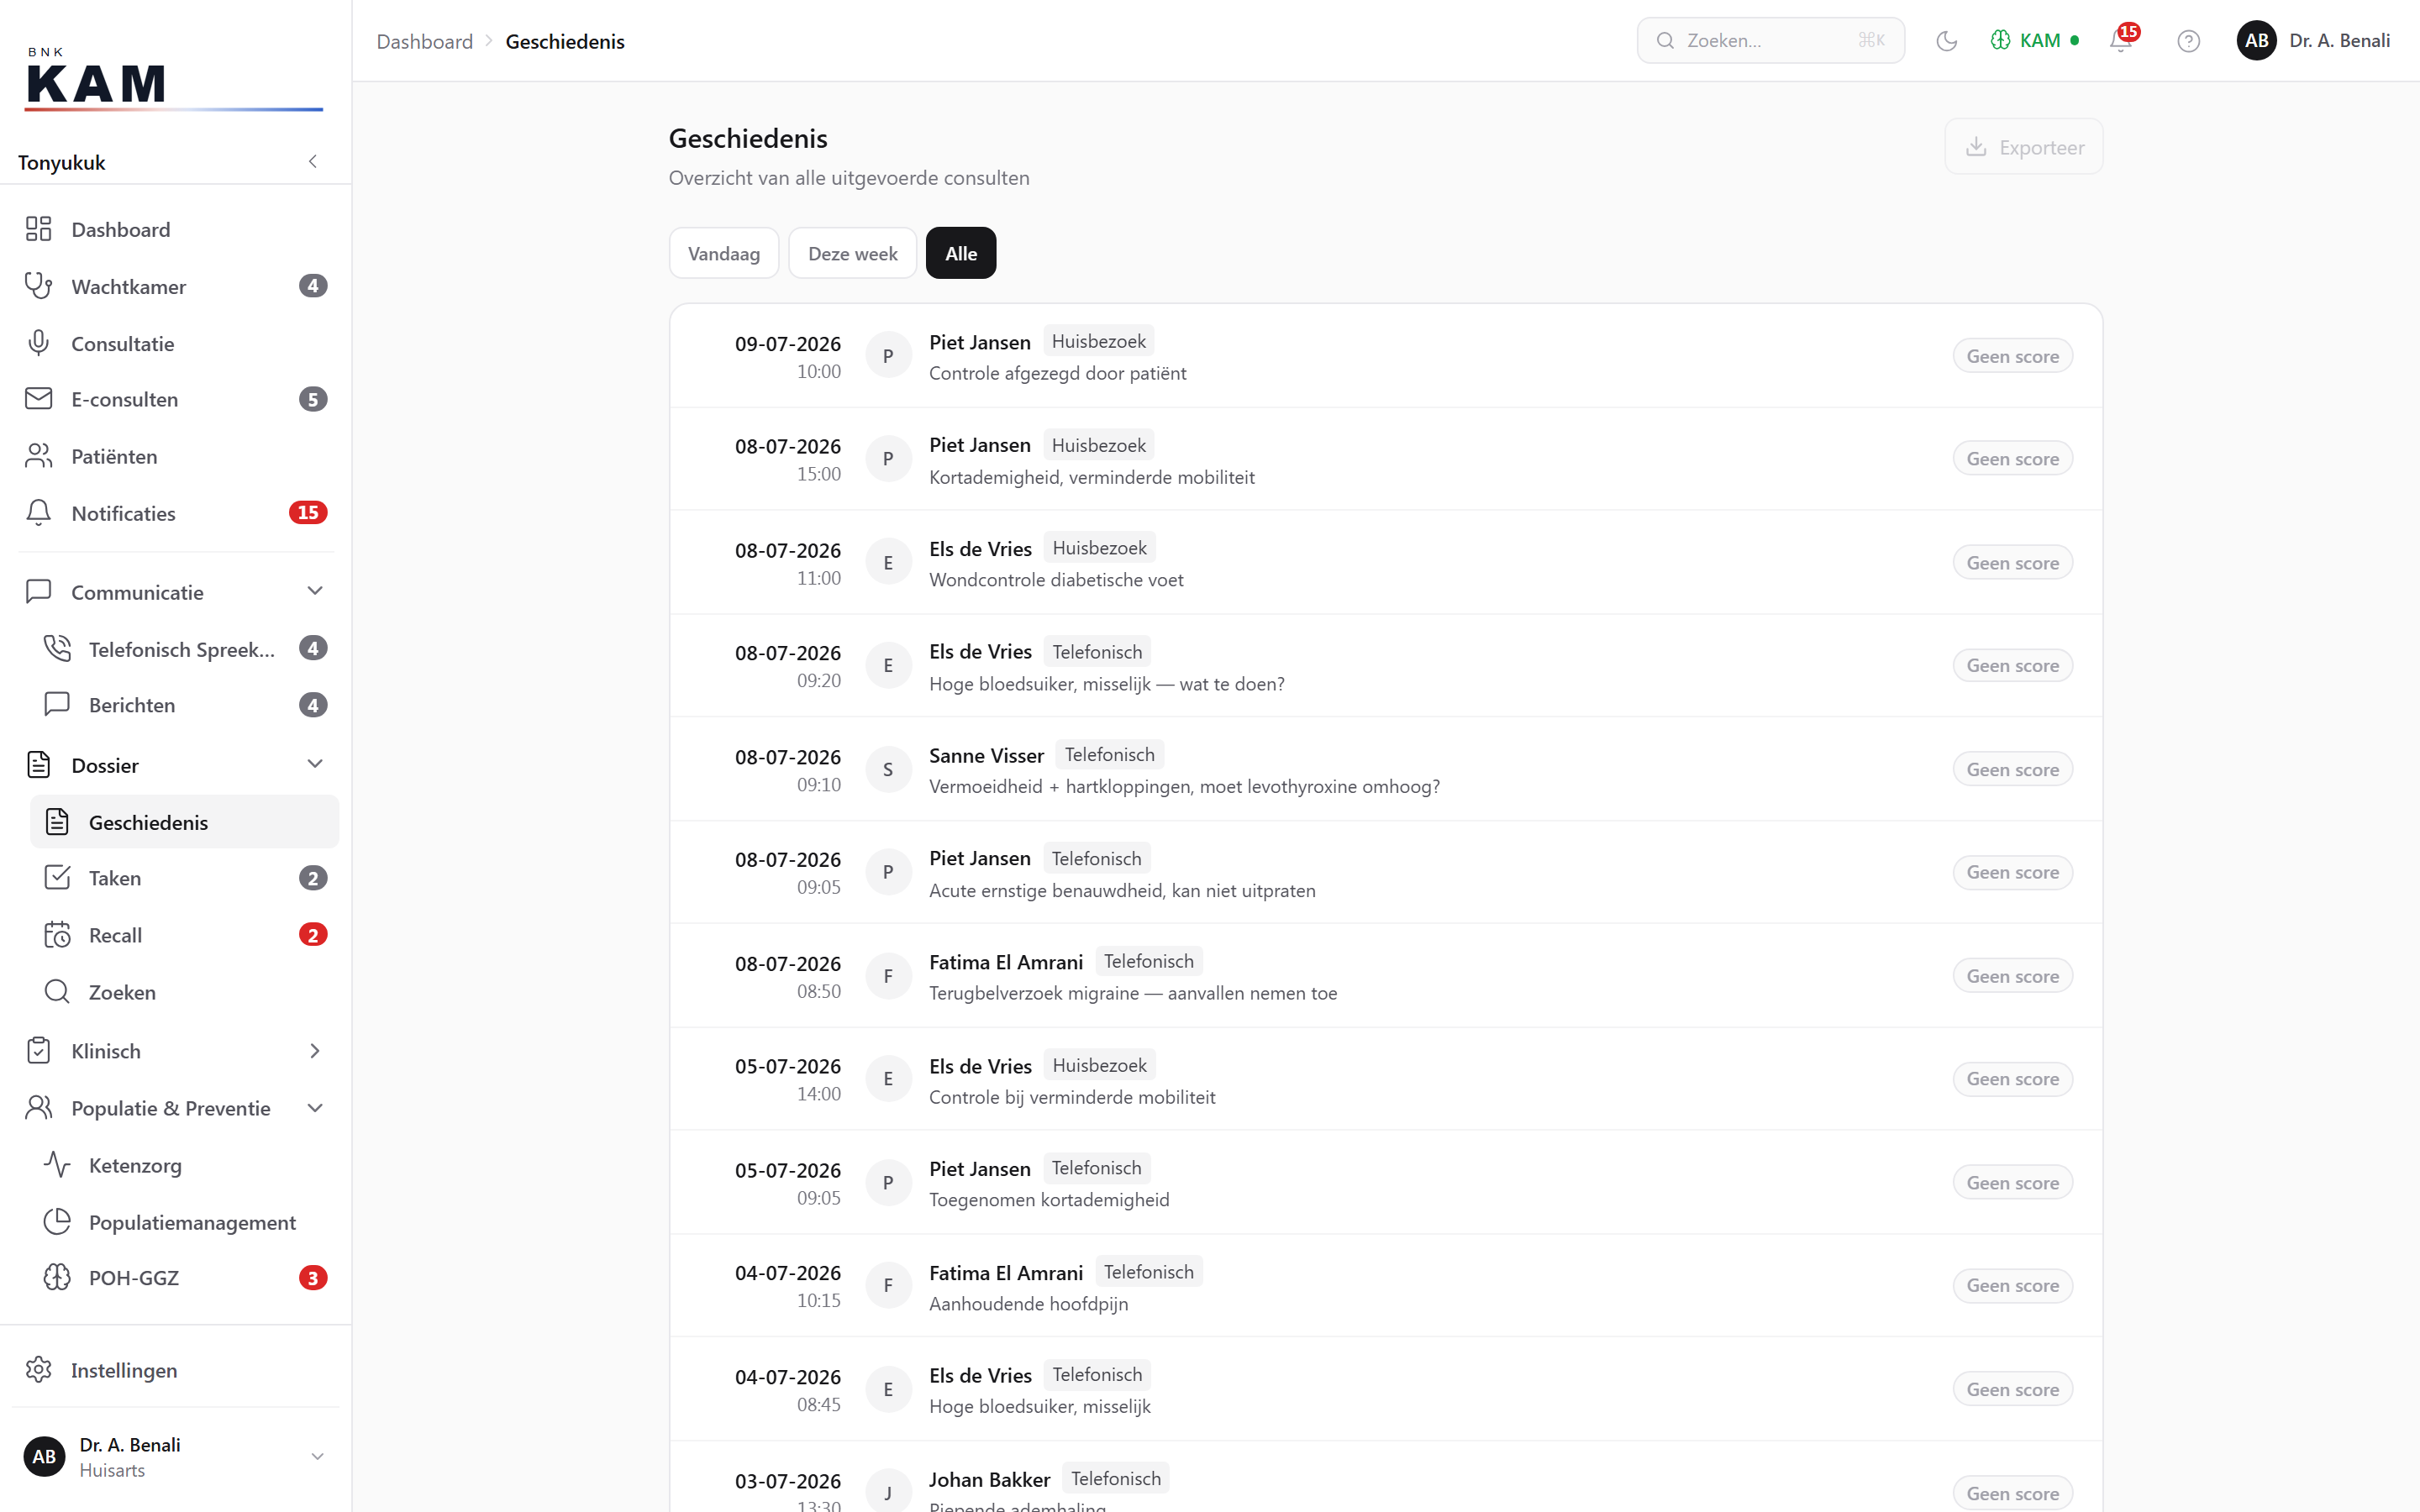Open POH-GGZ brain icon
The width and height of the screenshot is (2420, 1512).
pos(57,1278)
